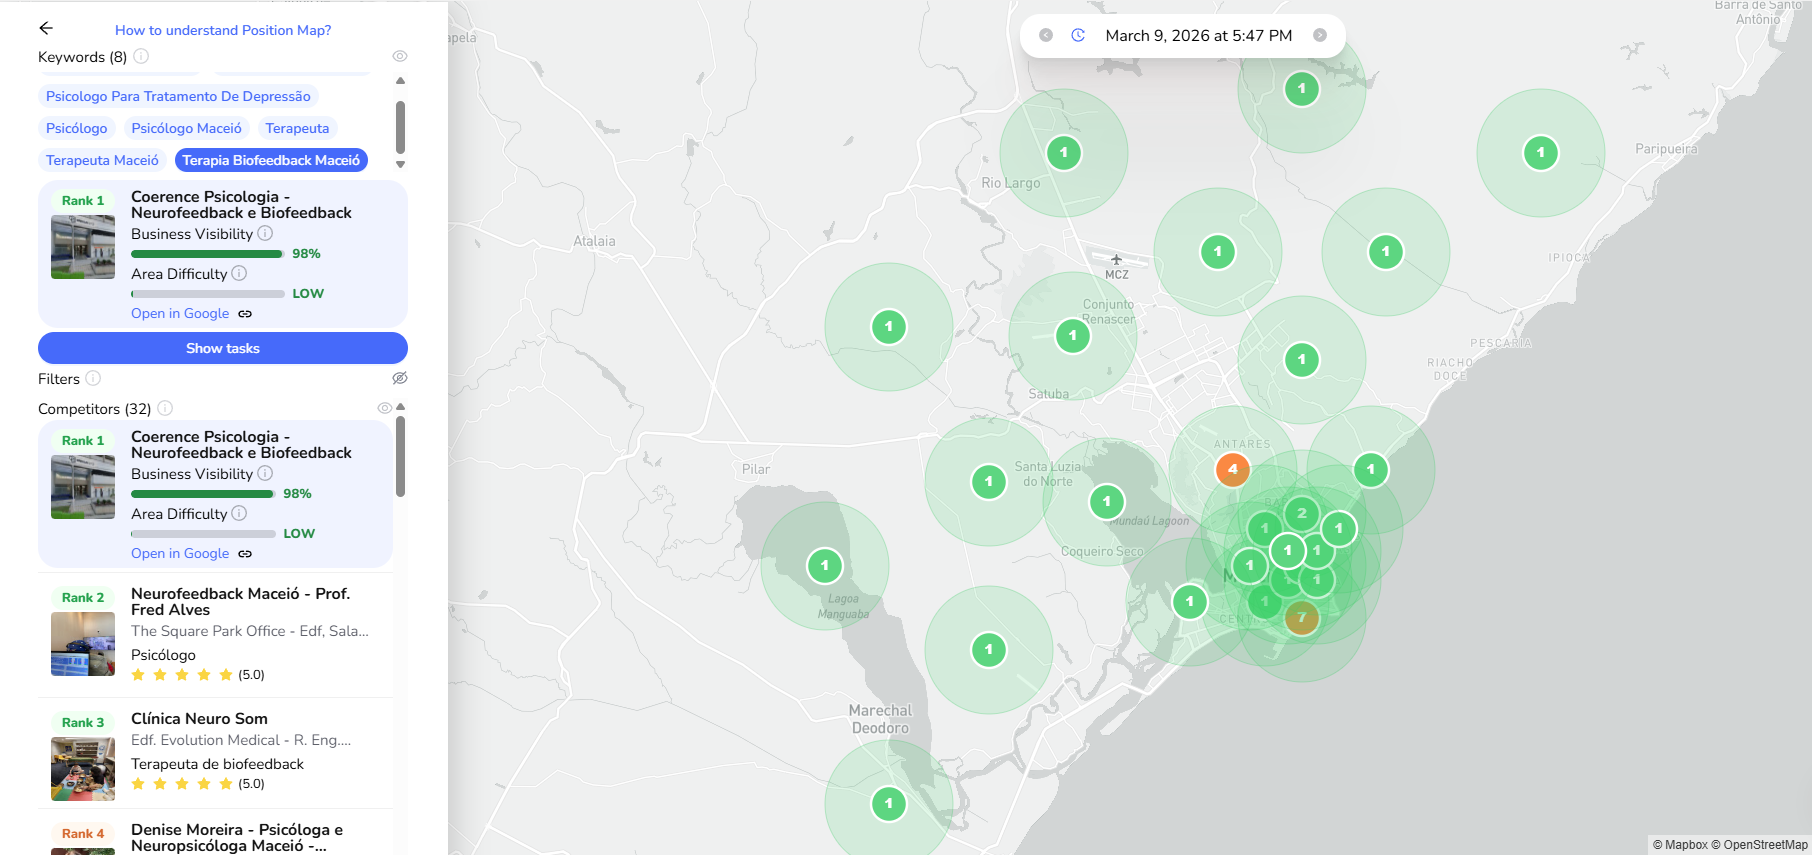Select Clínica Neuro Som competitor
1812x855 pixels.
coord(215,752)
